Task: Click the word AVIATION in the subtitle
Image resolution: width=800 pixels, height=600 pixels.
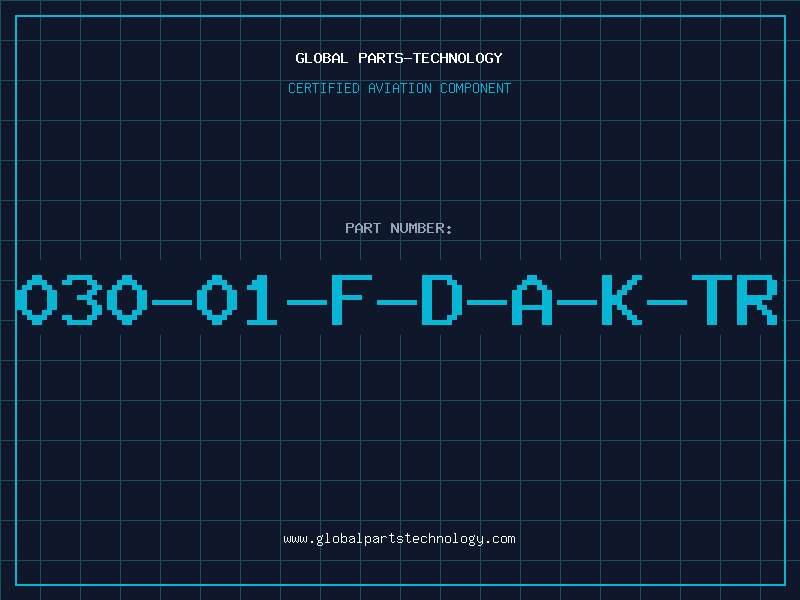Action: (400, 88)
